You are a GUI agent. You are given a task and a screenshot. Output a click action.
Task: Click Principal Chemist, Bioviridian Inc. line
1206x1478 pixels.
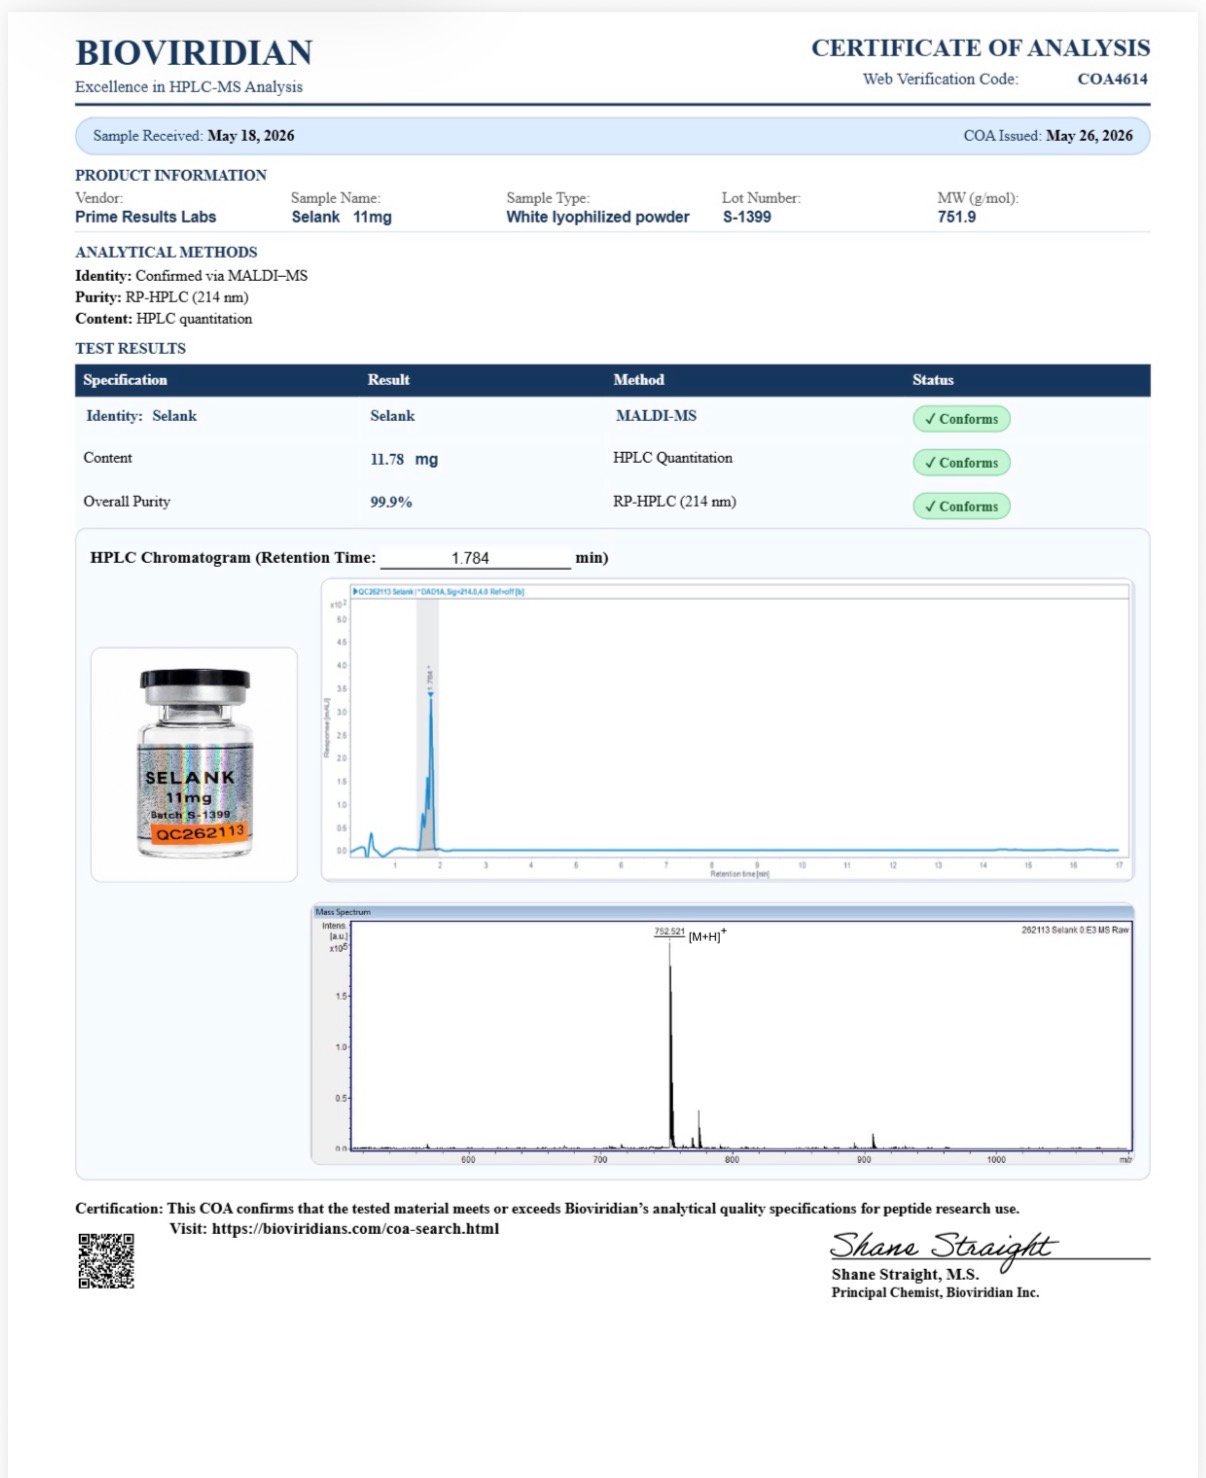click(935, 1293)
